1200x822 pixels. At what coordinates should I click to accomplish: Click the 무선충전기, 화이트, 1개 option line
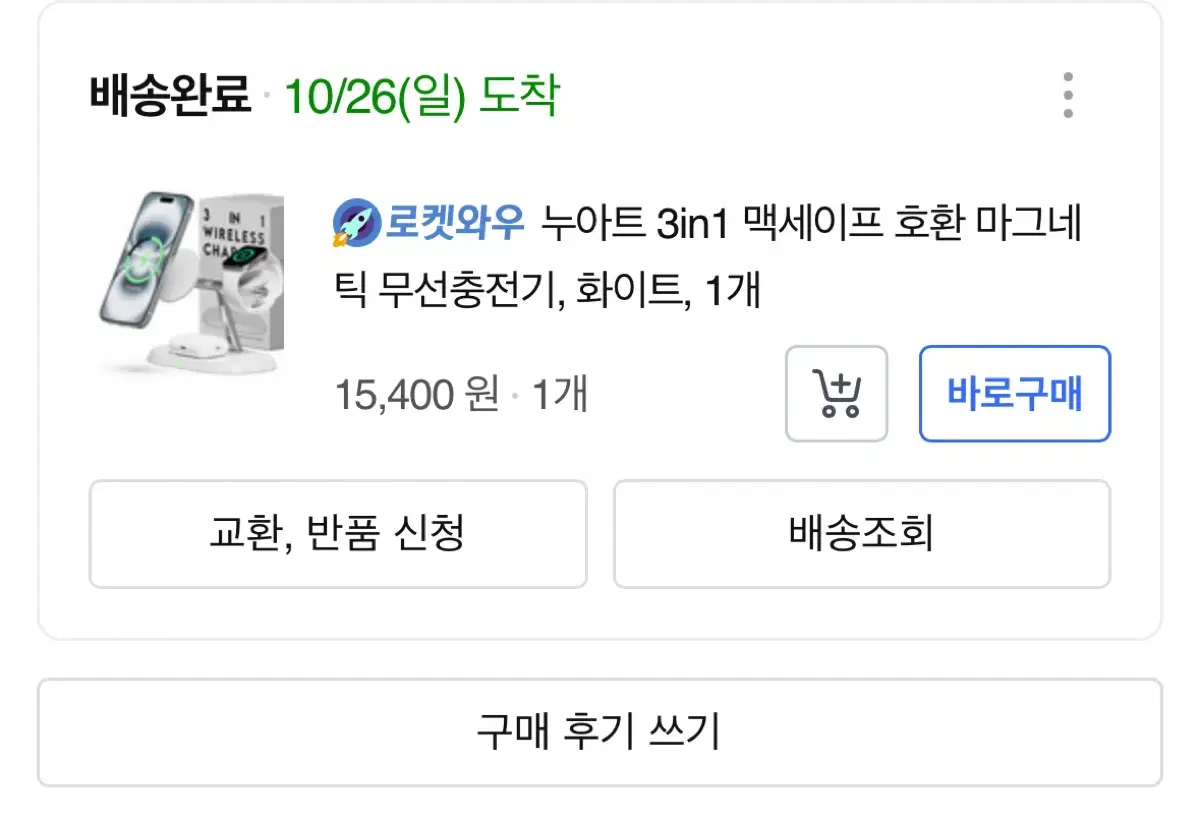tap(548, 291)
